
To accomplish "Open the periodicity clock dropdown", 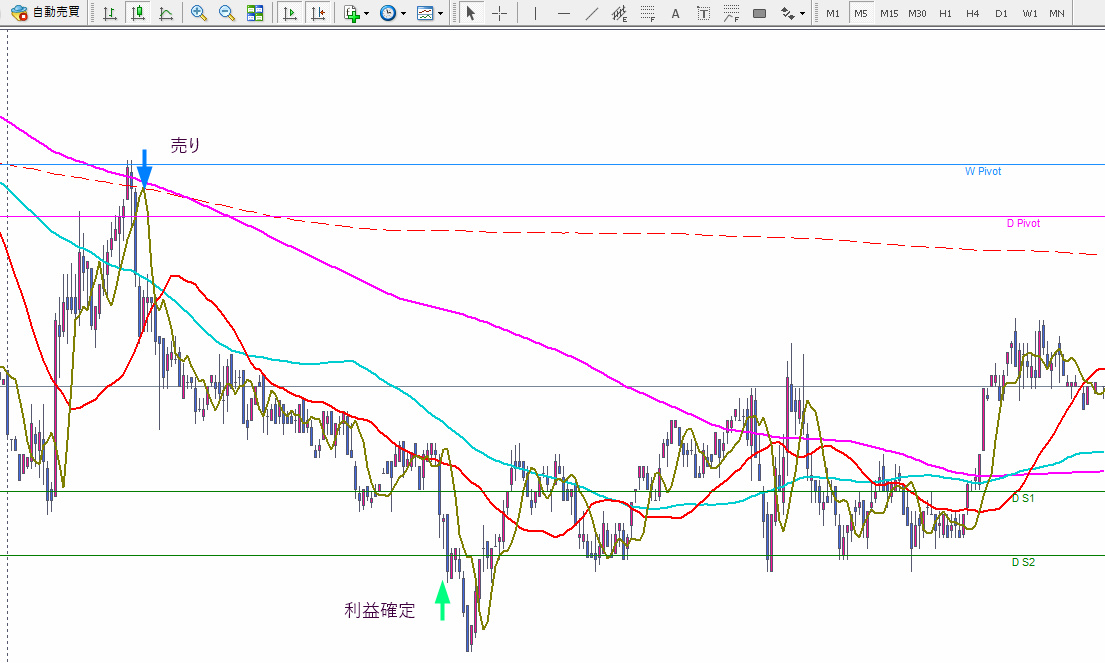I will 392,13.
